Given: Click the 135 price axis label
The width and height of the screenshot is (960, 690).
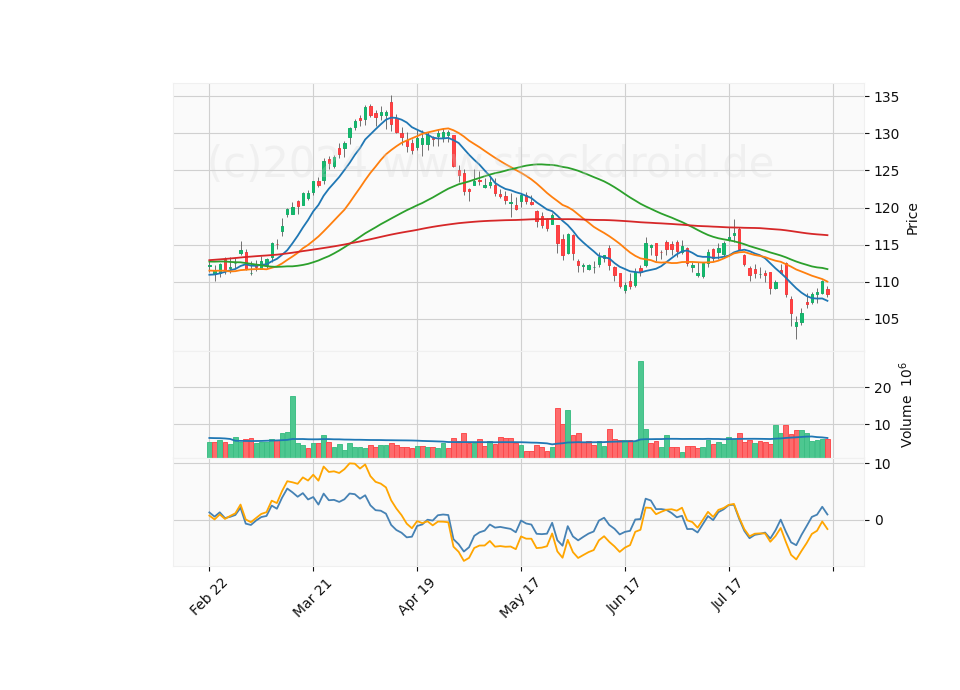Looking at the screenshot, I should (886, 97).
